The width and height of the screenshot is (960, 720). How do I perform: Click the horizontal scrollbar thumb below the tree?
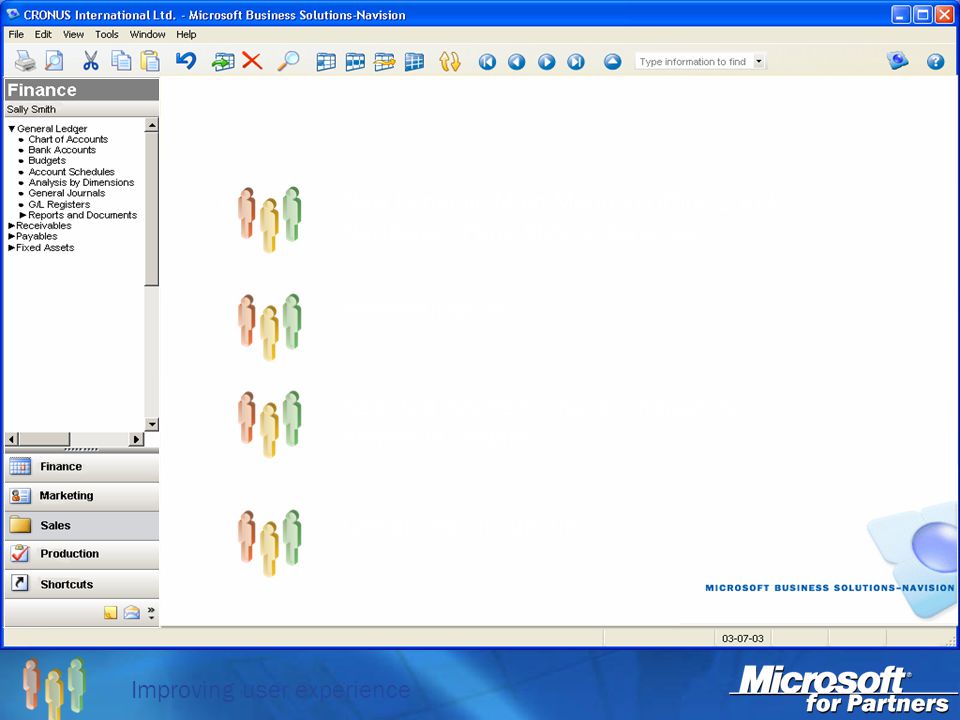(44, 439)
